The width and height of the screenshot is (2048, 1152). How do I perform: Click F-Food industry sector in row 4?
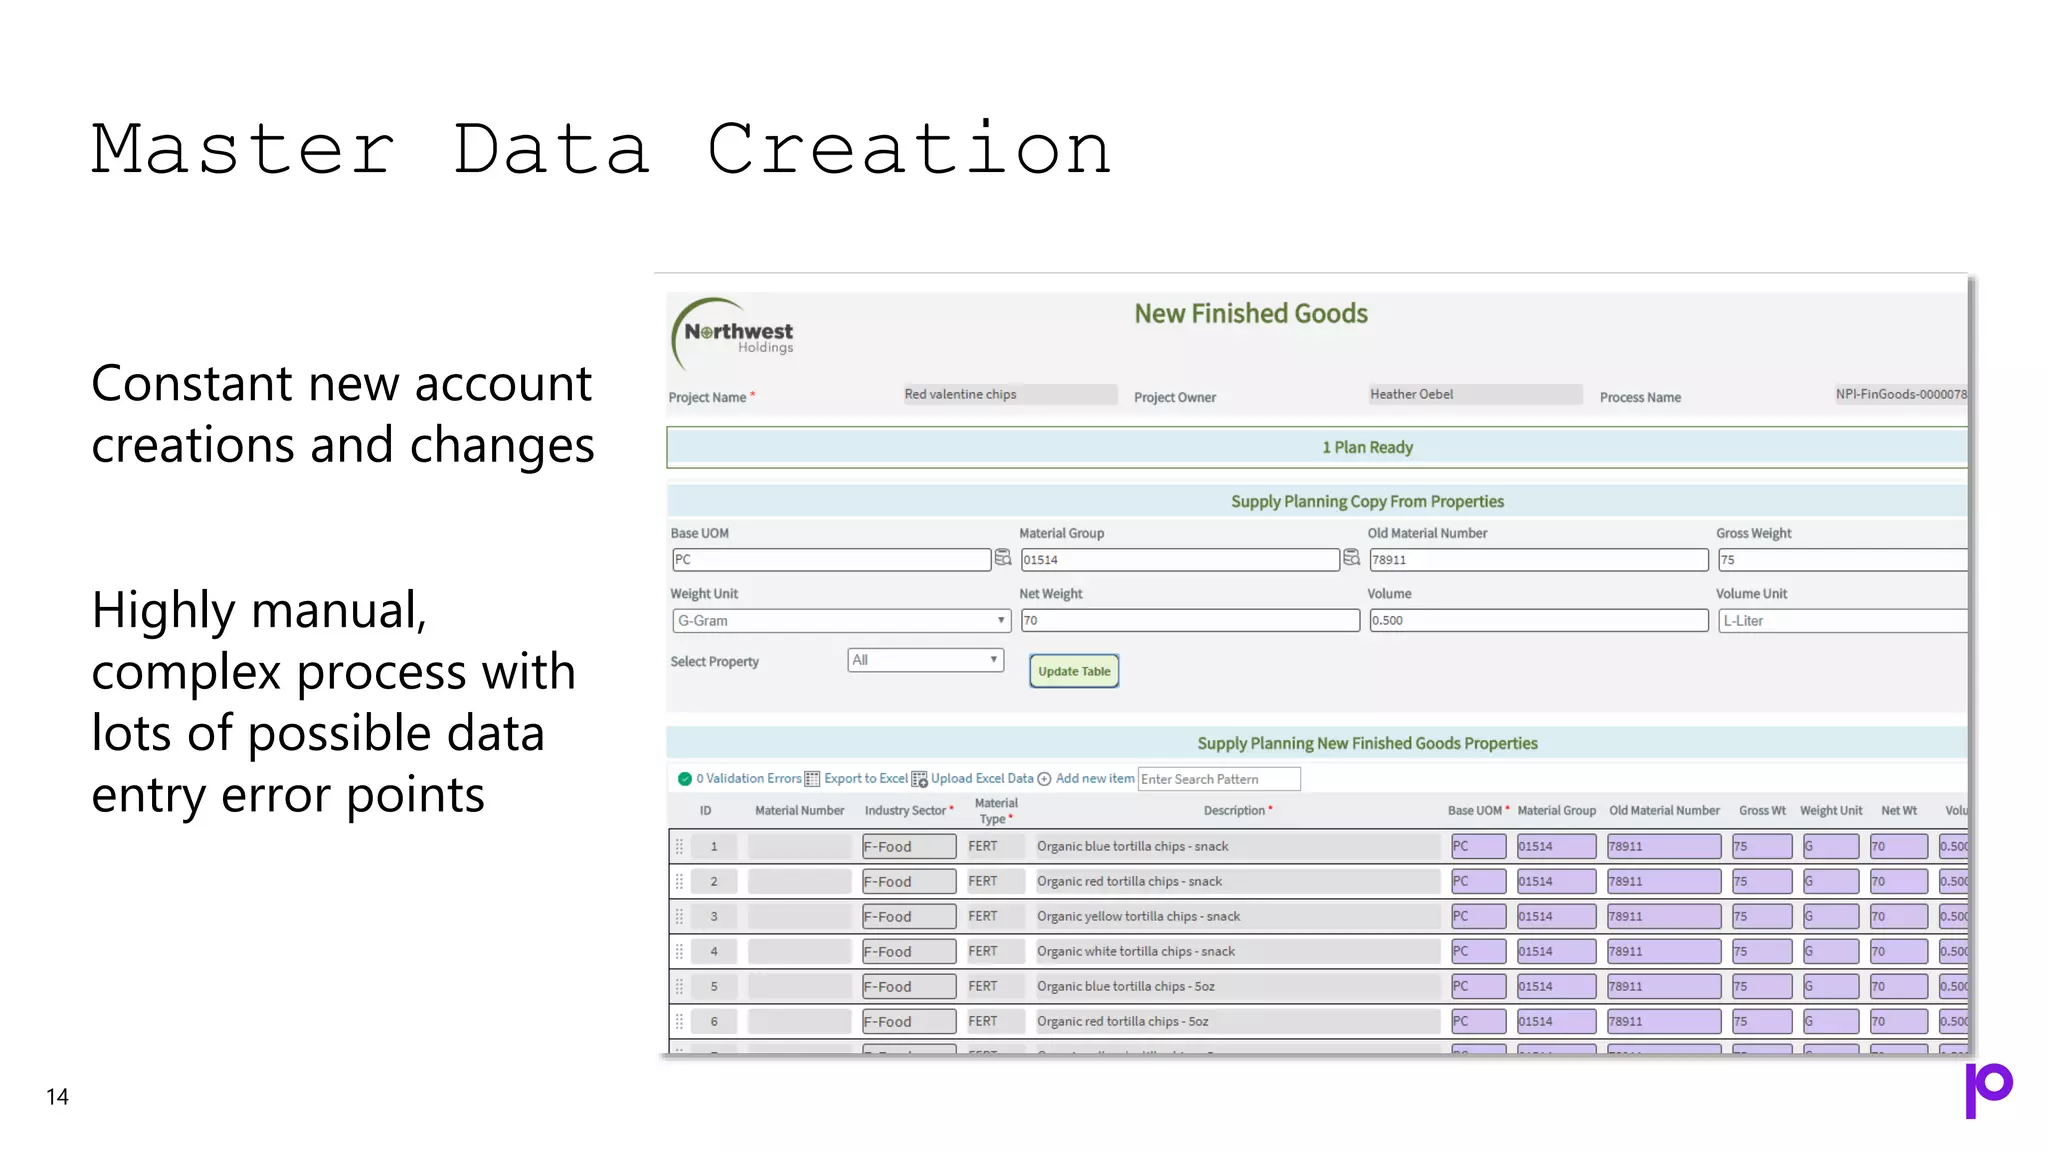[x=909, y=952]
